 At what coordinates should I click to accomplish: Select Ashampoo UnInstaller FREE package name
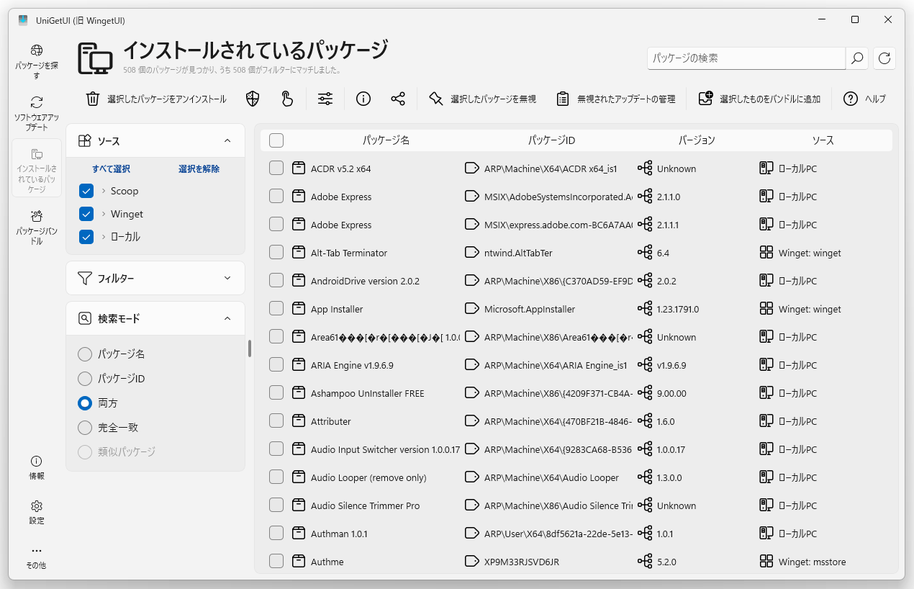tap(367, 393)
